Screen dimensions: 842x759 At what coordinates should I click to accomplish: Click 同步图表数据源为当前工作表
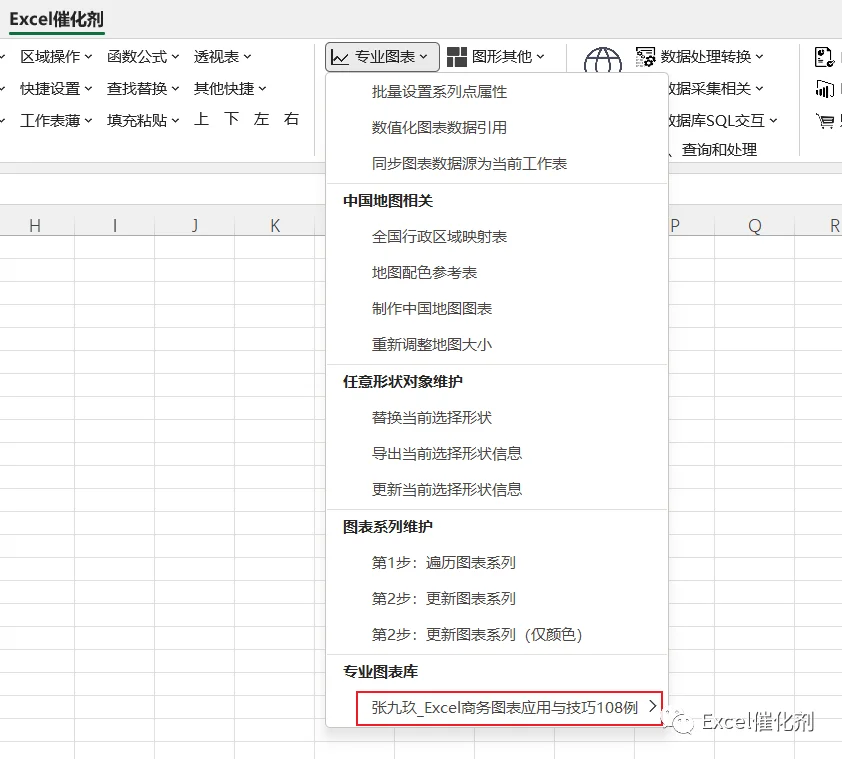coord(497,164)
